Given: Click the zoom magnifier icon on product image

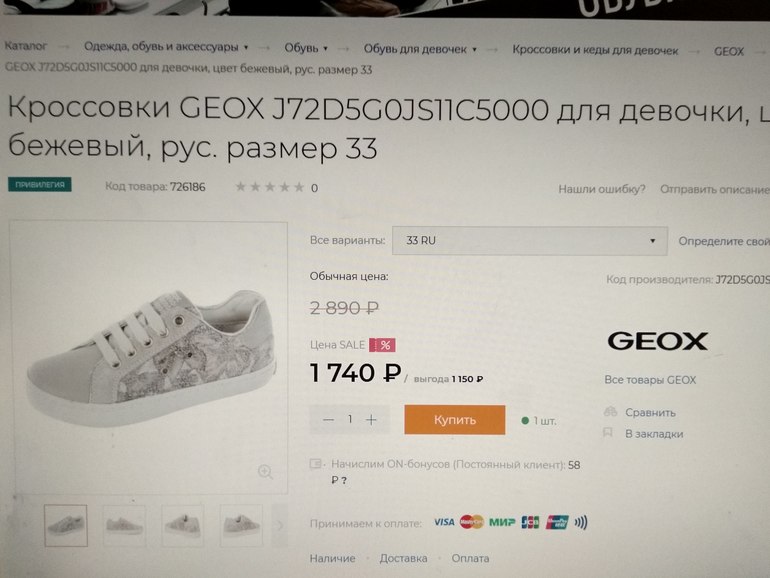Looking at the screenshot, I should 265,472.
